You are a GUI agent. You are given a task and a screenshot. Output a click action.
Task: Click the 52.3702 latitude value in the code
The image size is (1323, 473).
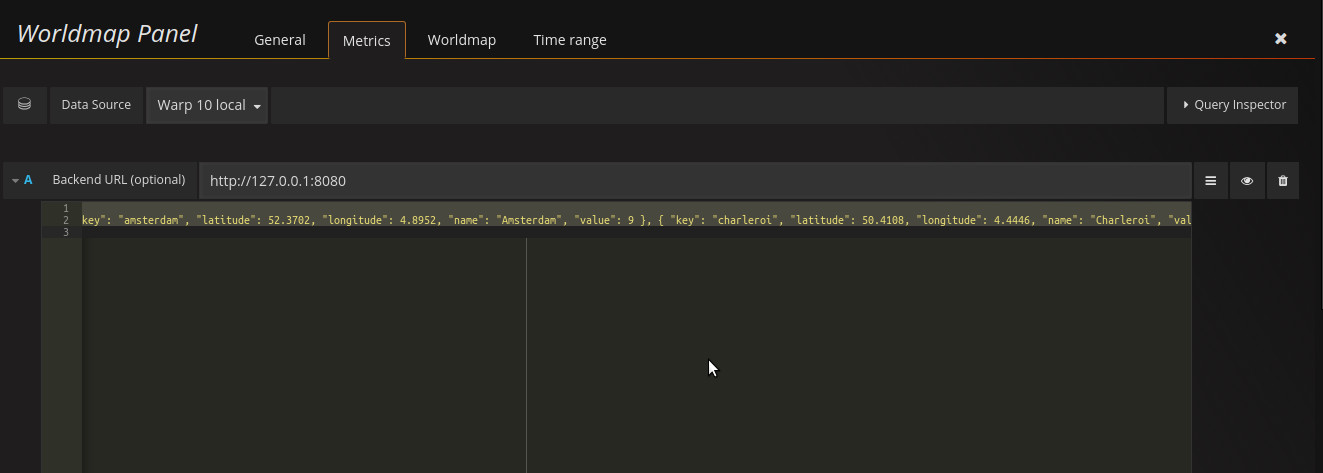click(x=287, y=220)
